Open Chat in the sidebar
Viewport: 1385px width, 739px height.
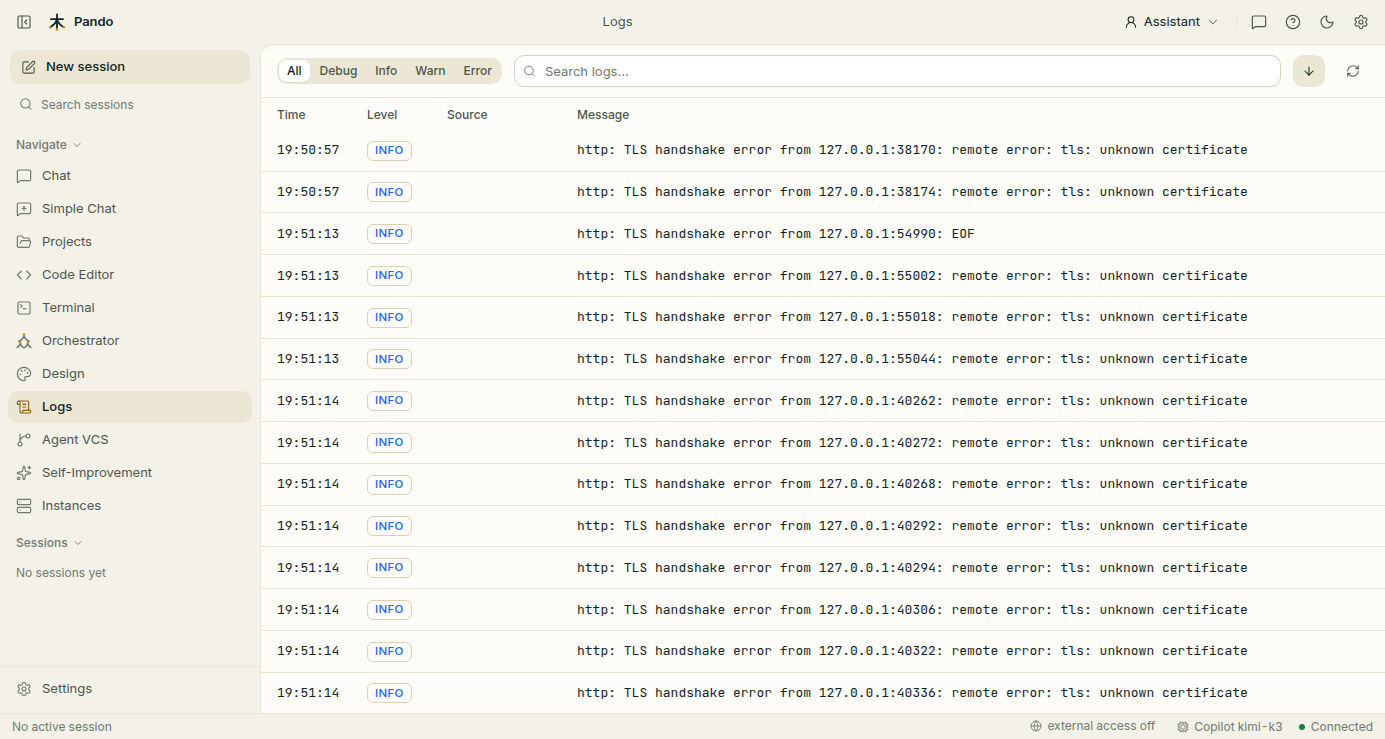pos(130,176)
